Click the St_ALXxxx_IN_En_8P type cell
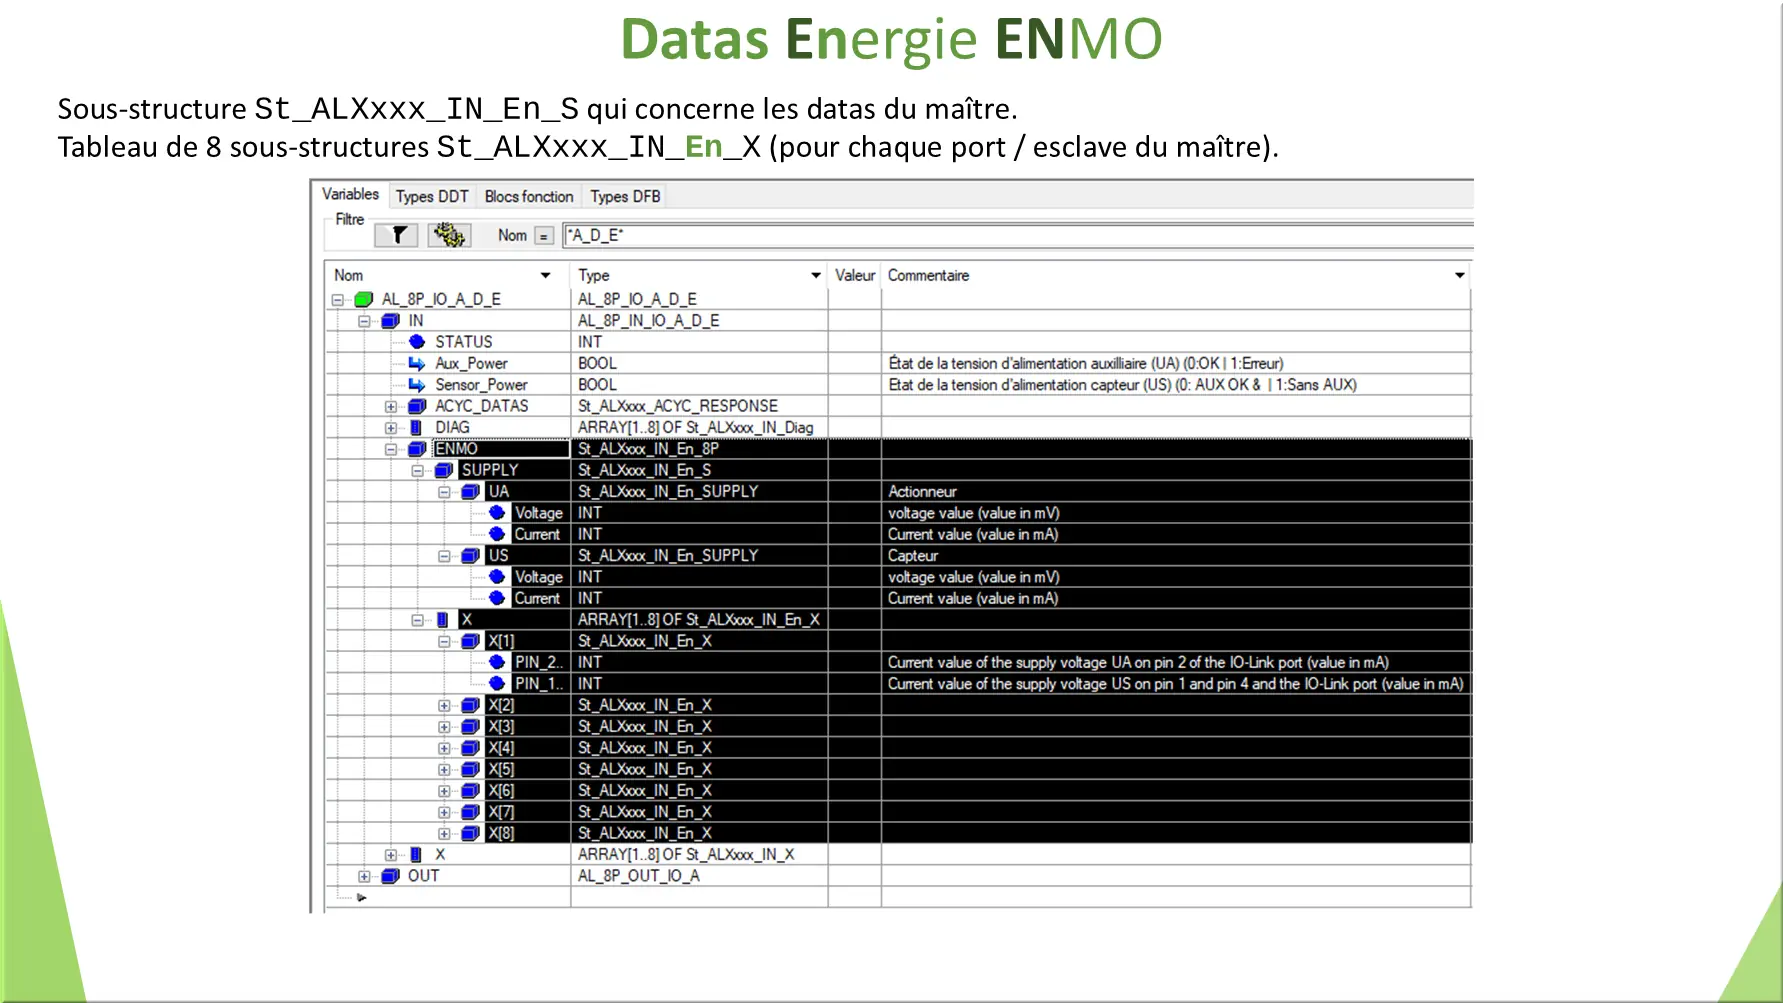The height and width of the screenshot is (1003, 1783). coord(699,449)
